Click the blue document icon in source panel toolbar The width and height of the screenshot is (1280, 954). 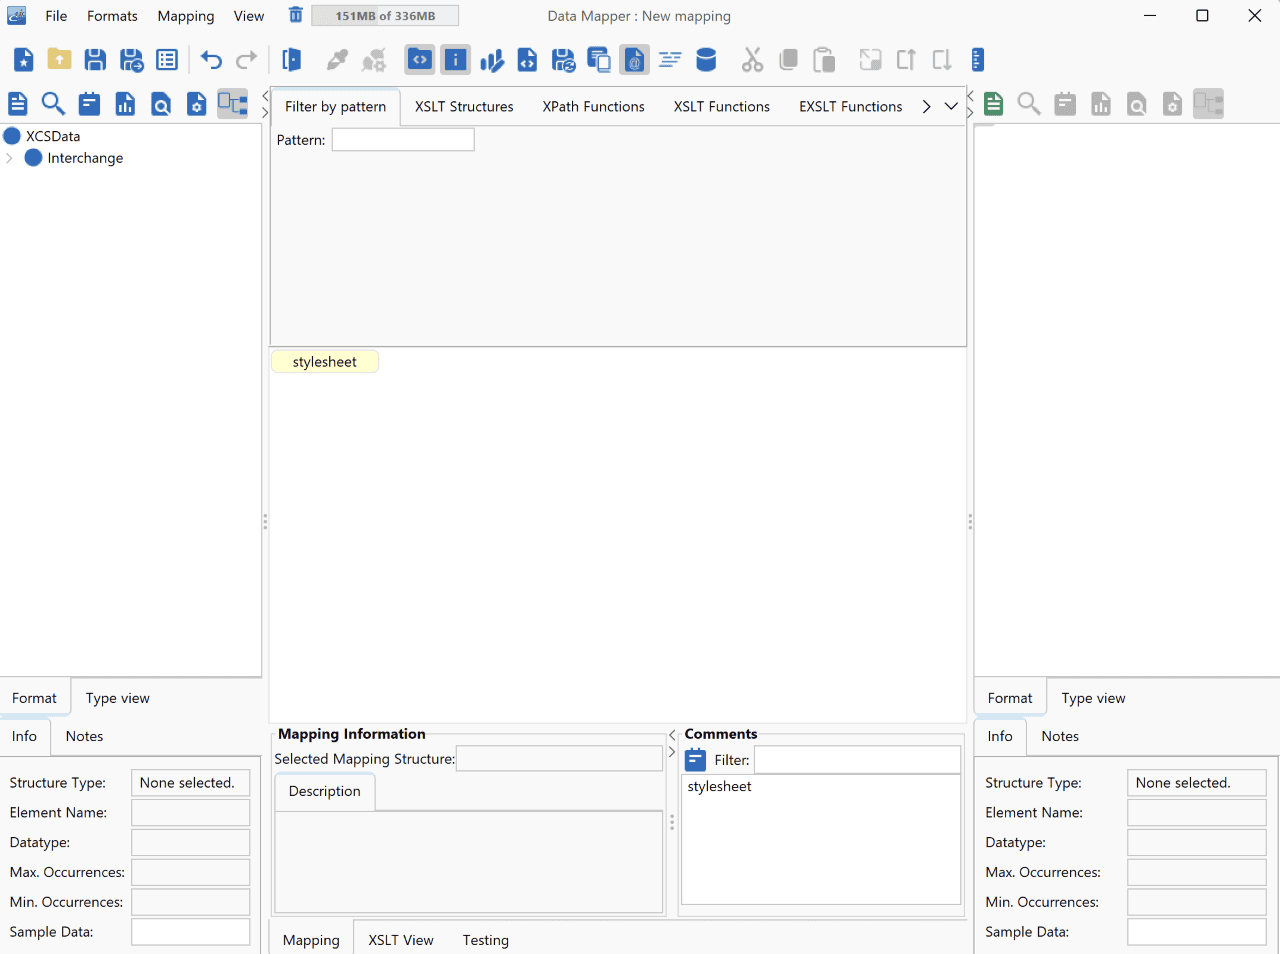pyautogui.click(x=18, y=103)
